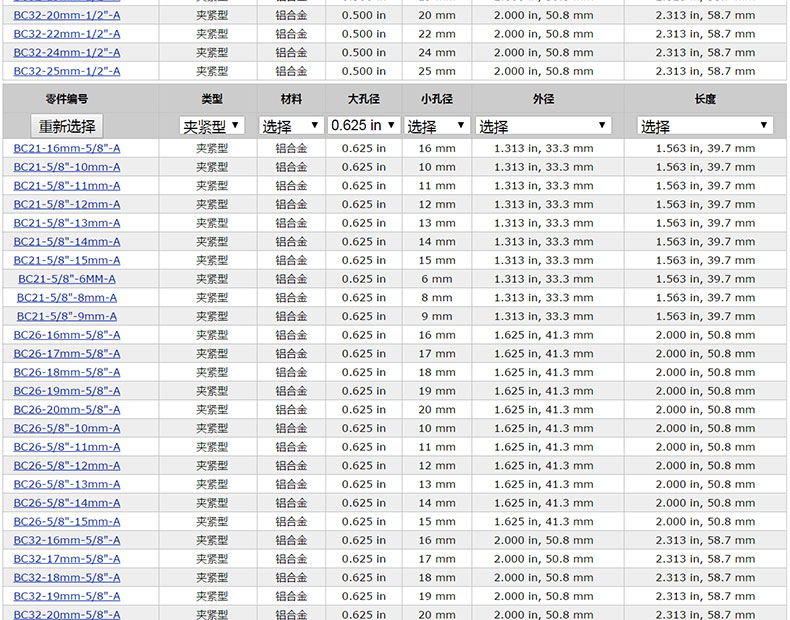Expand the 外径 选择 dropdown

coord(543,126)
